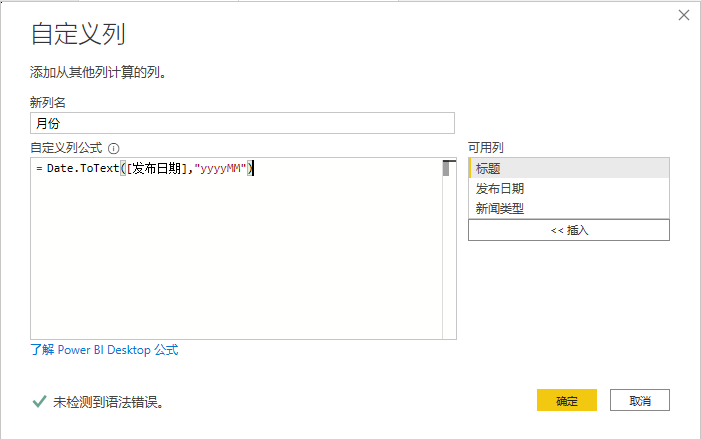Screen dimensions: 701x439
Task: Click the 未检测到语法错误 status message
Action: point(108,402)
